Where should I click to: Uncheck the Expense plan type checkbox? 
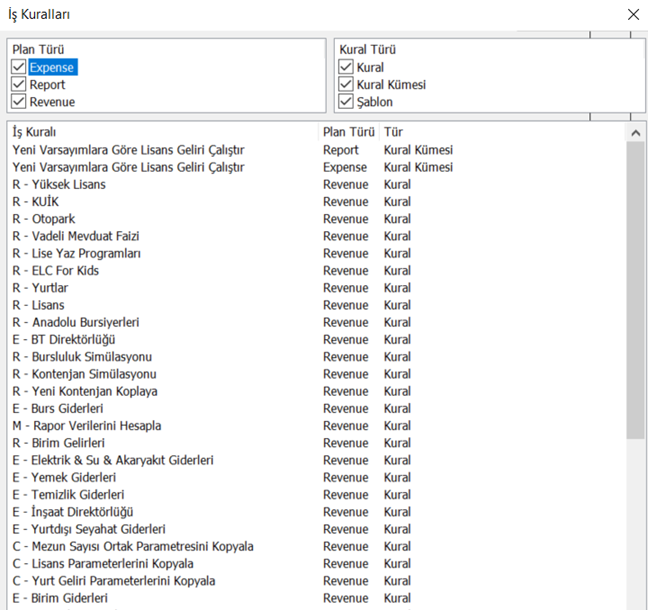pyautogui.click(x=19, y=68)
